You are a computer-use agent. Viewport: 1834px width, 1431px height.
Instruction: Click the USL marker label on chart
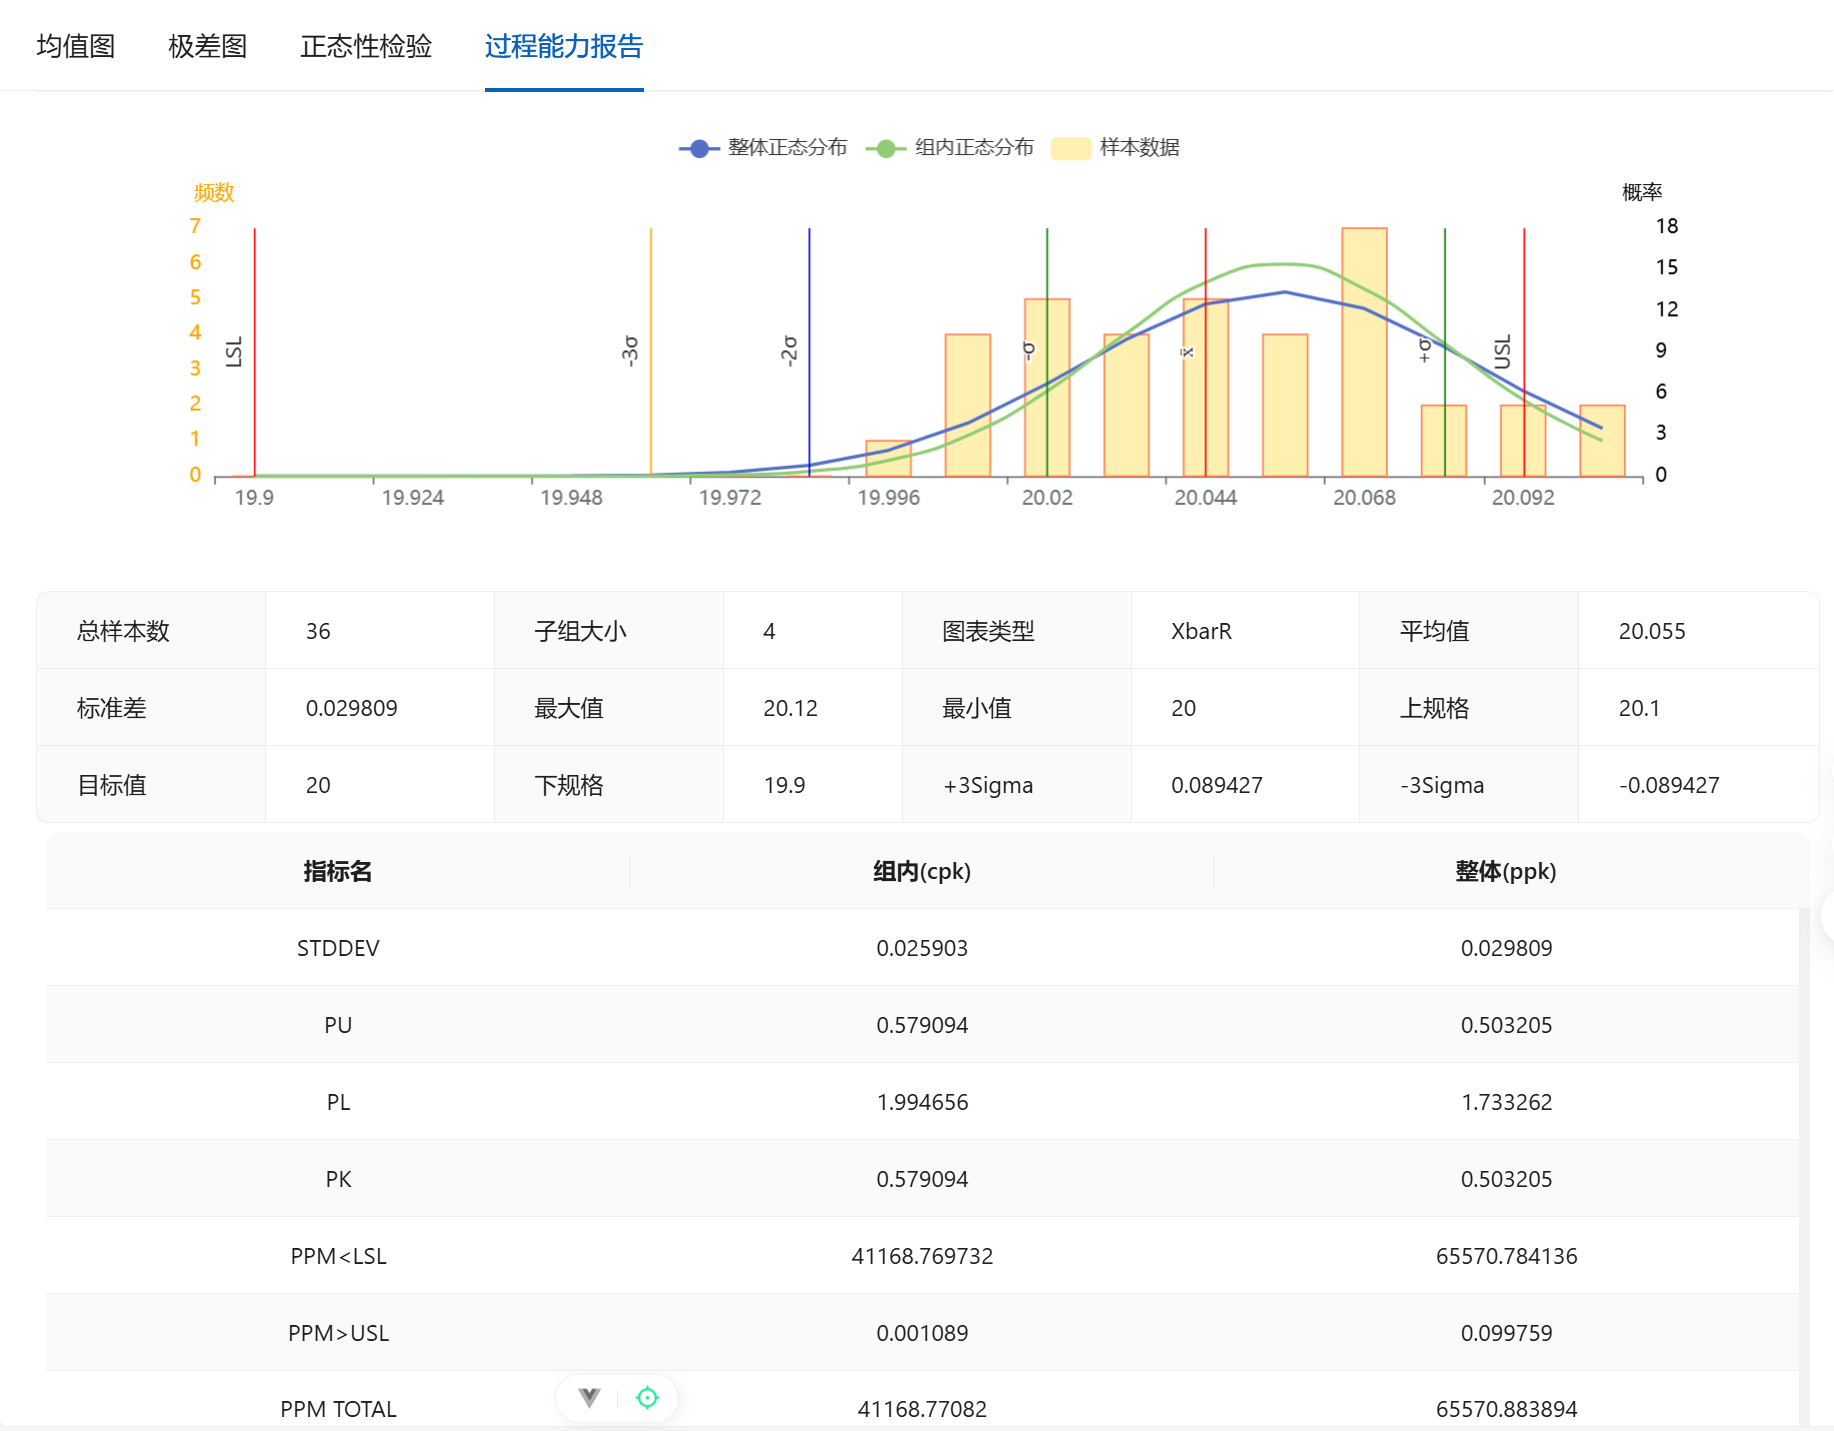click(1503, 352)
